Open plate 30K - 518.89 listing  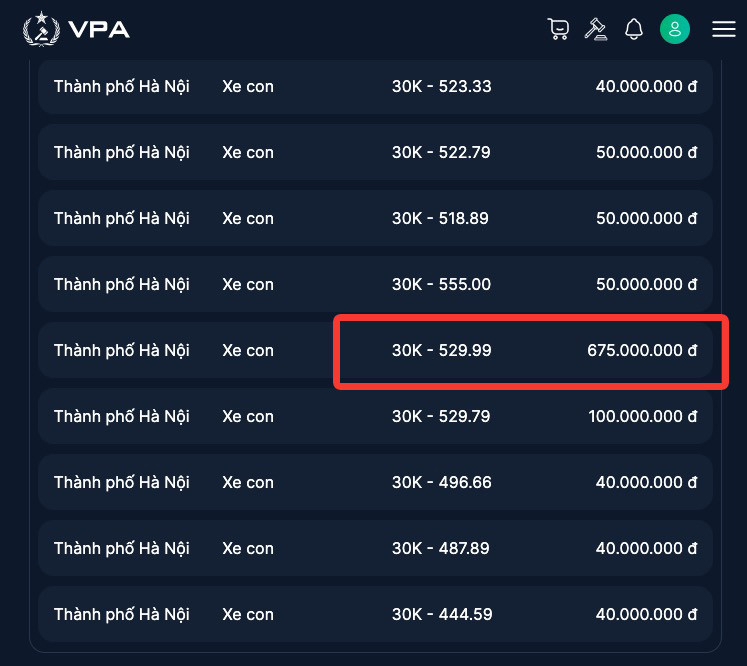(440, 218)
